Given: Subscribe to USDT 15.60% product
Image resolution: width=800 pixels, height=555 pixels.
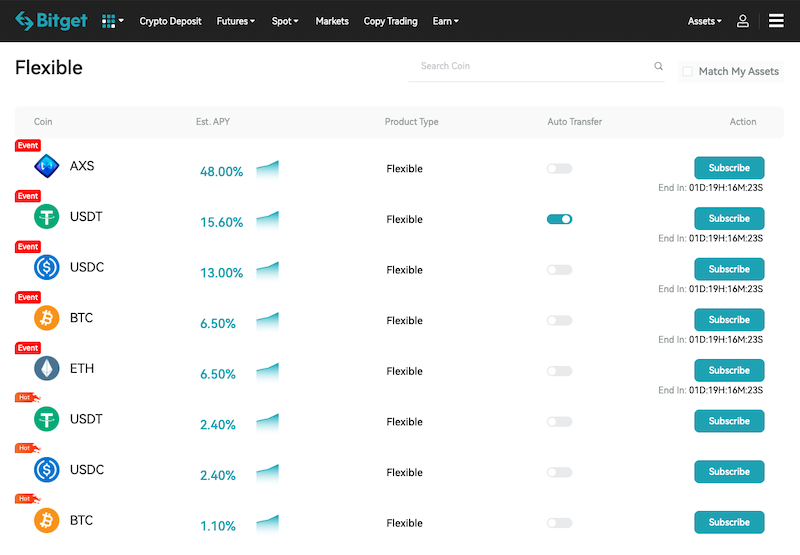Looking at the screenshot, I should click(x=729, y=218).
